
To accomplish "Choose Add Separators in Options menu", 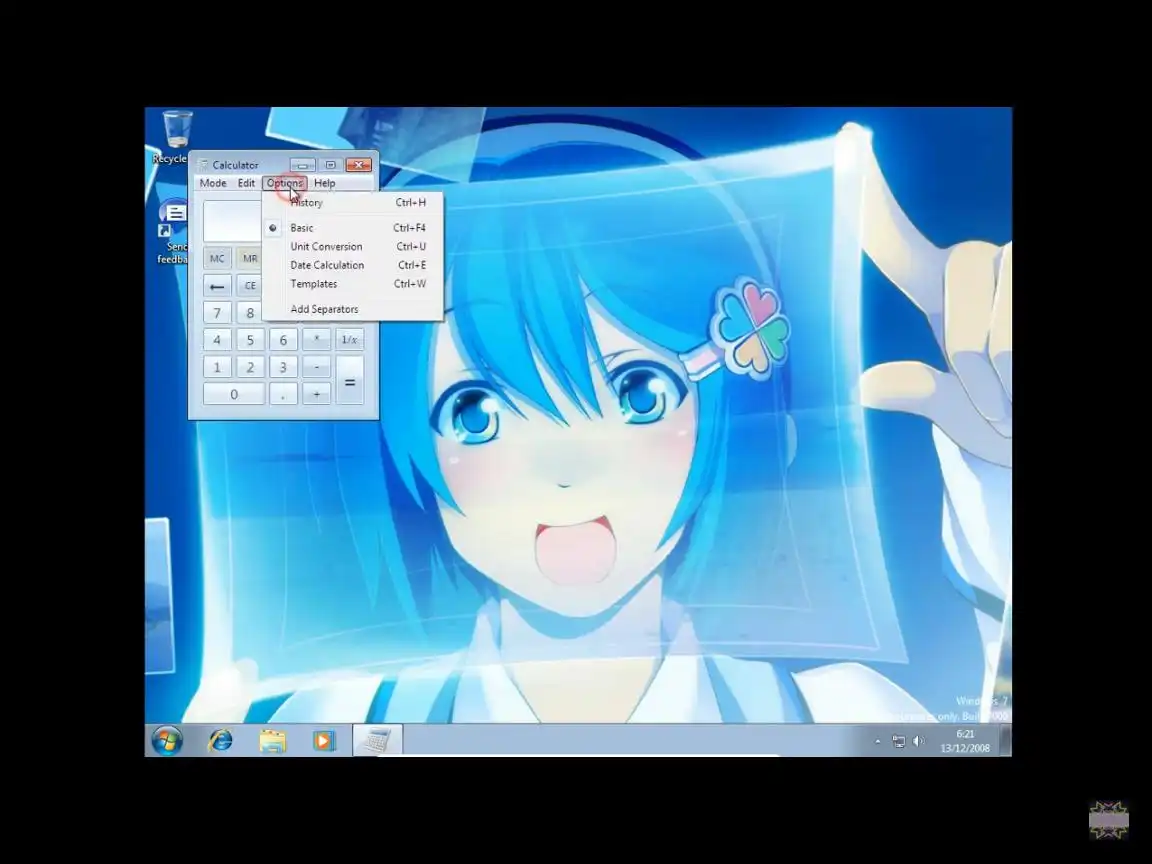I will coord(352,309).
